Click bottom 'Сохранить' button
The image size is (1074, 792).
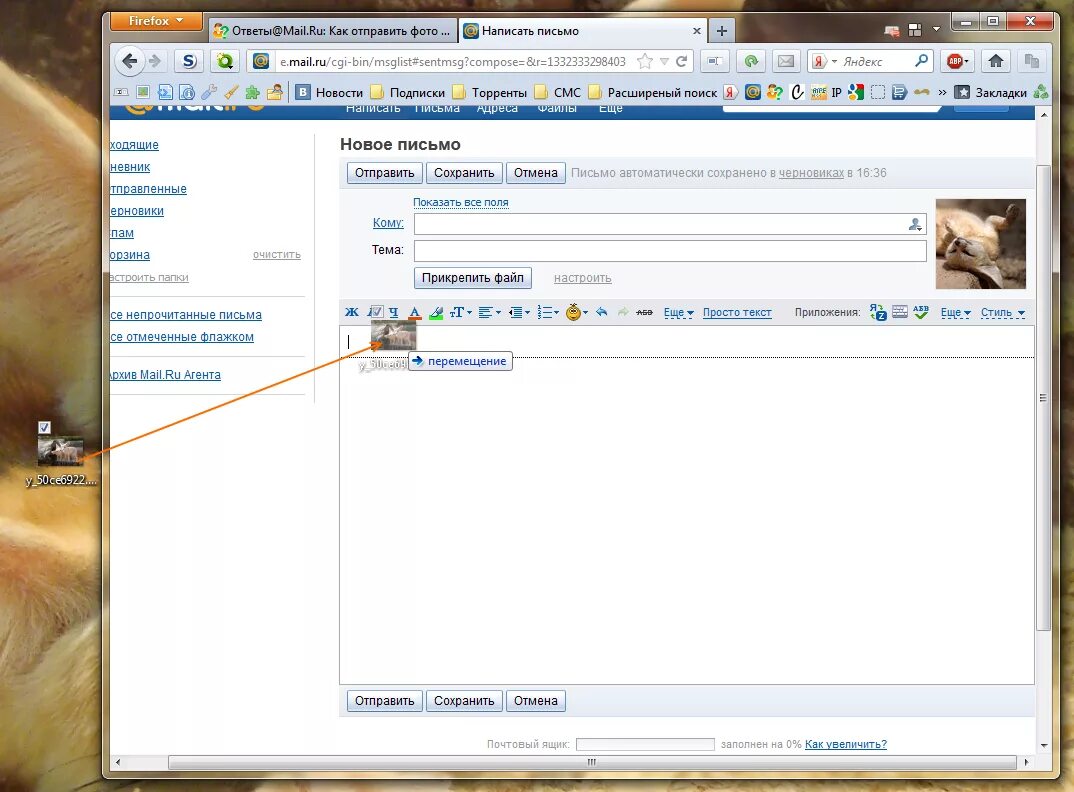click(464, 701)
